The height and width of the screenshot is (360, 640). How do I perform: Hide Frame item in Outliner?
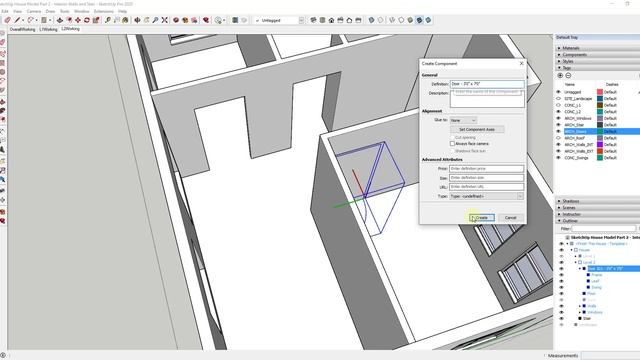tap(561, 275)
